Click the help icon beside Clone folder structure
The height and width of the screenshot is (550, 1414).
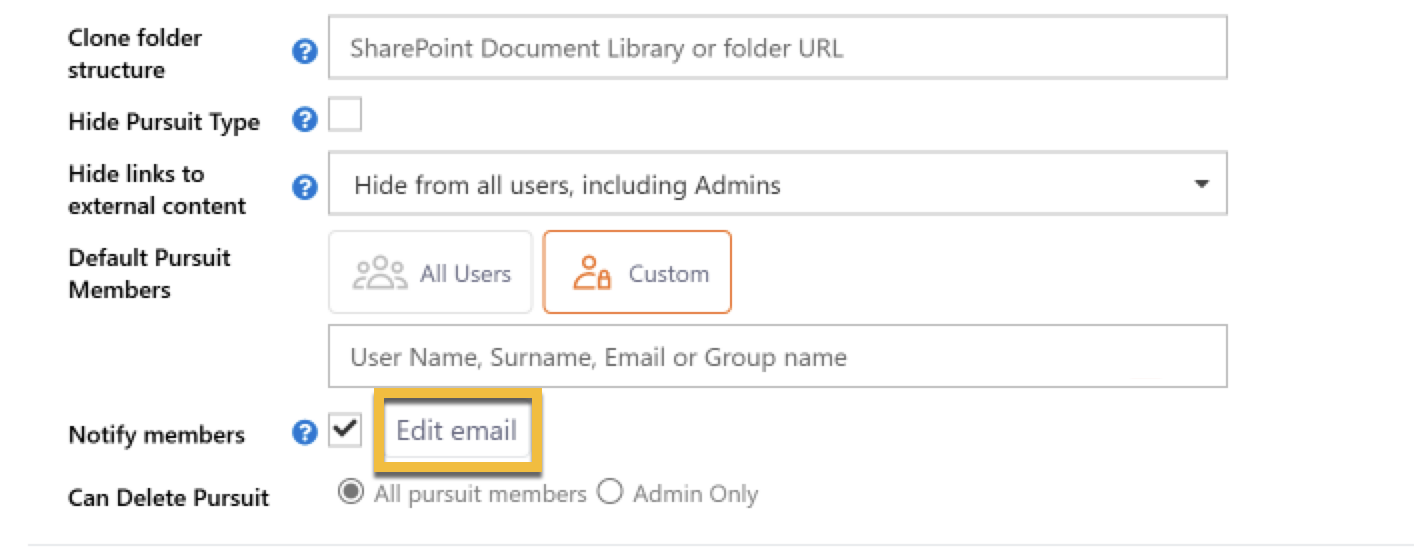[305, 52]
